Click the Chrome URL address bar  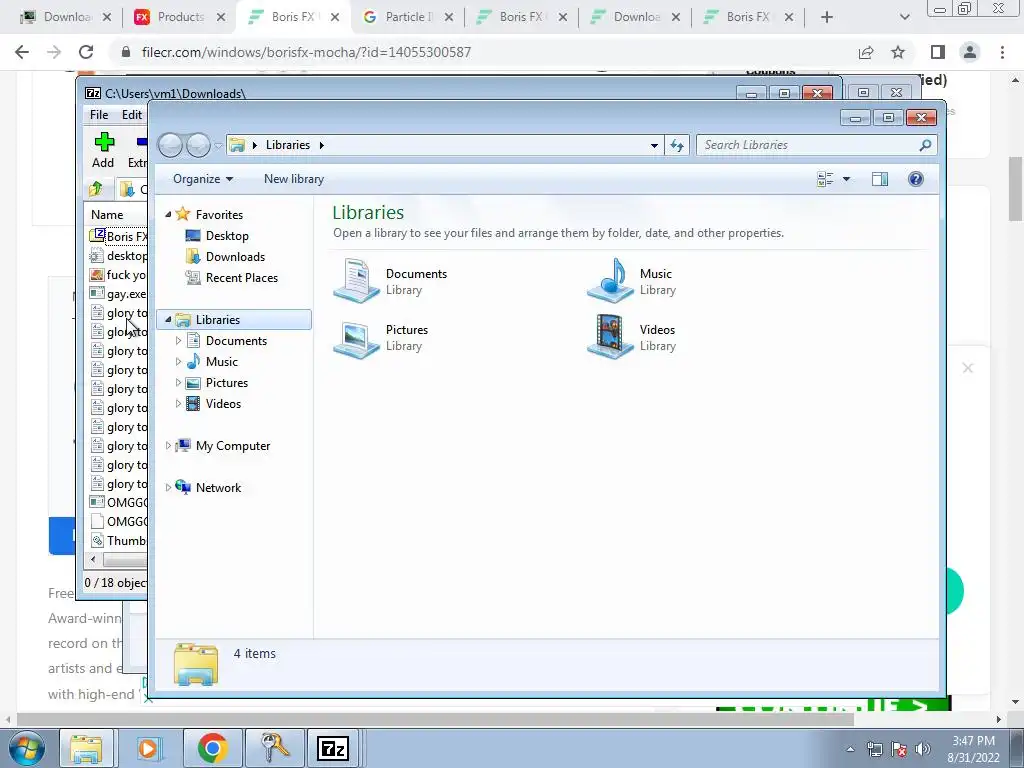(483, 52)
